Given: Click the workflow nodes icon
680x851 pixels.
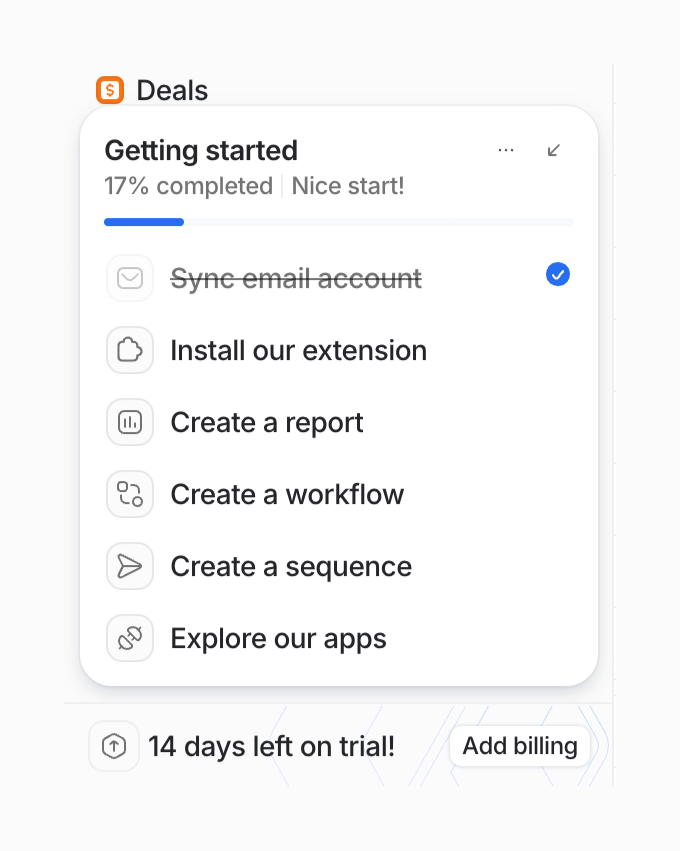Looking at the screenshot, I should [130, 494].
